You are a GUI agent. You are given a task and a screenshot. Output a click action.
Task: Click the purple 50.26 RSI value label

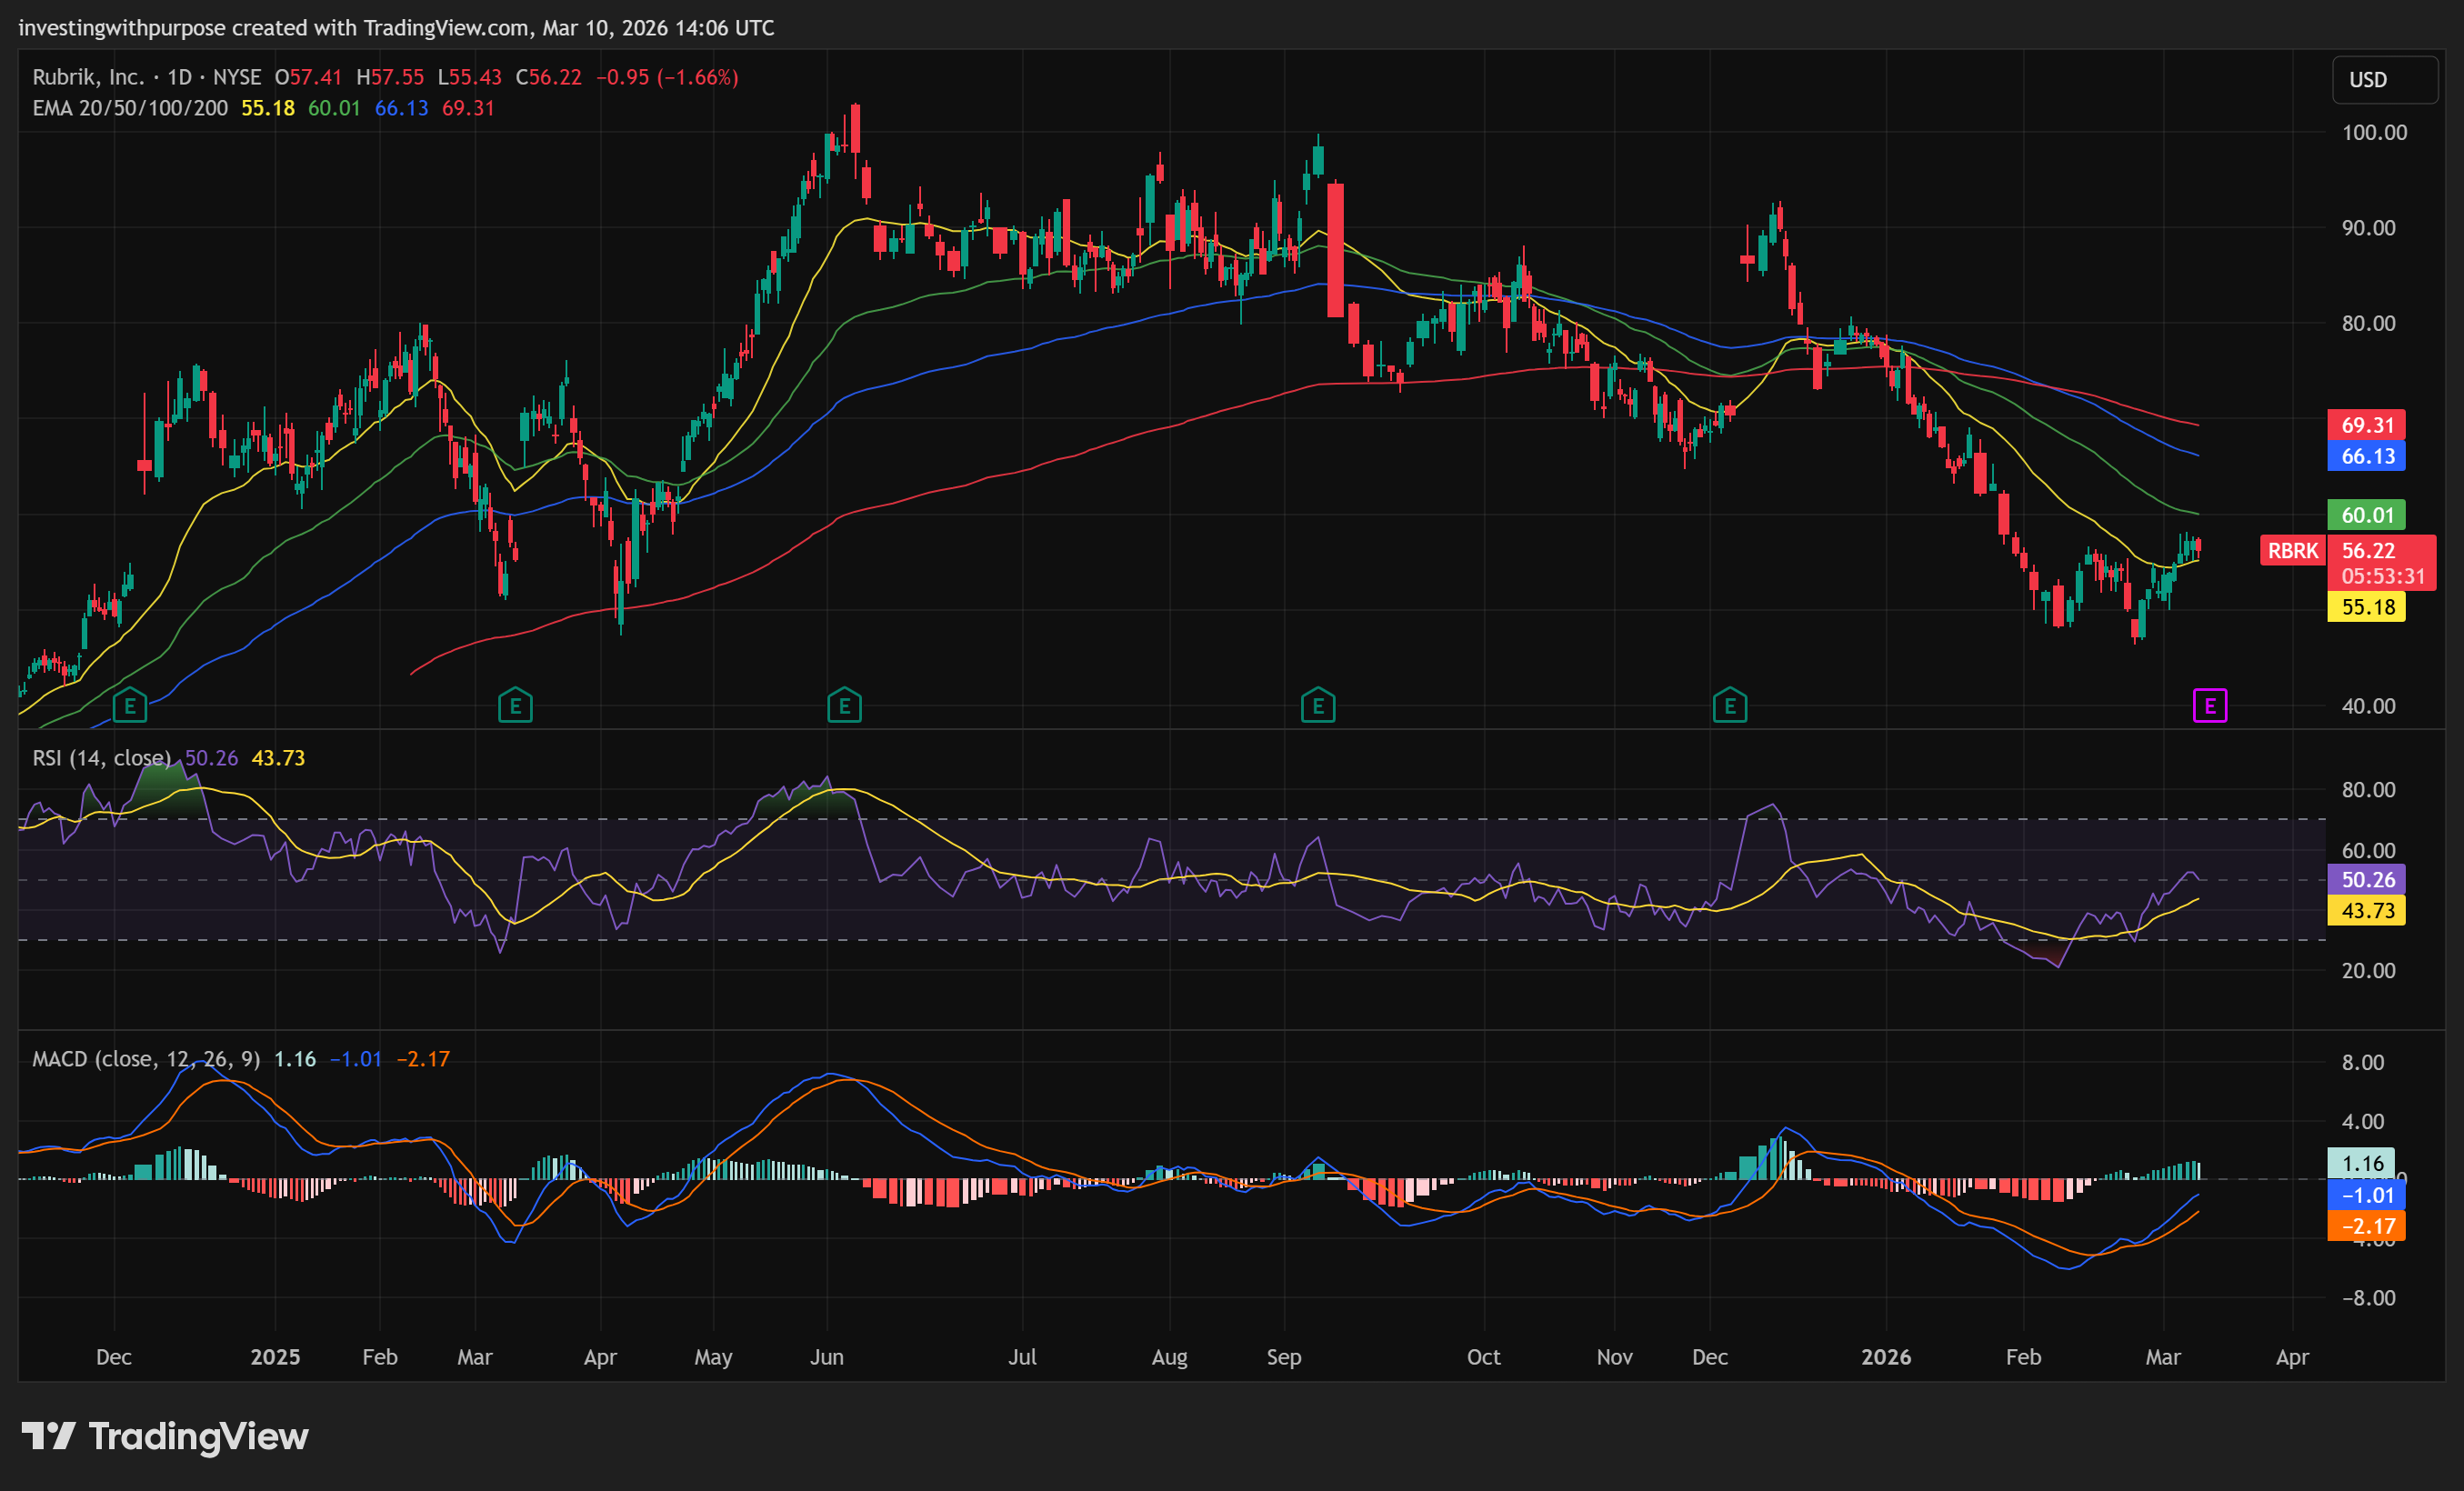(x=2366, y=880)
